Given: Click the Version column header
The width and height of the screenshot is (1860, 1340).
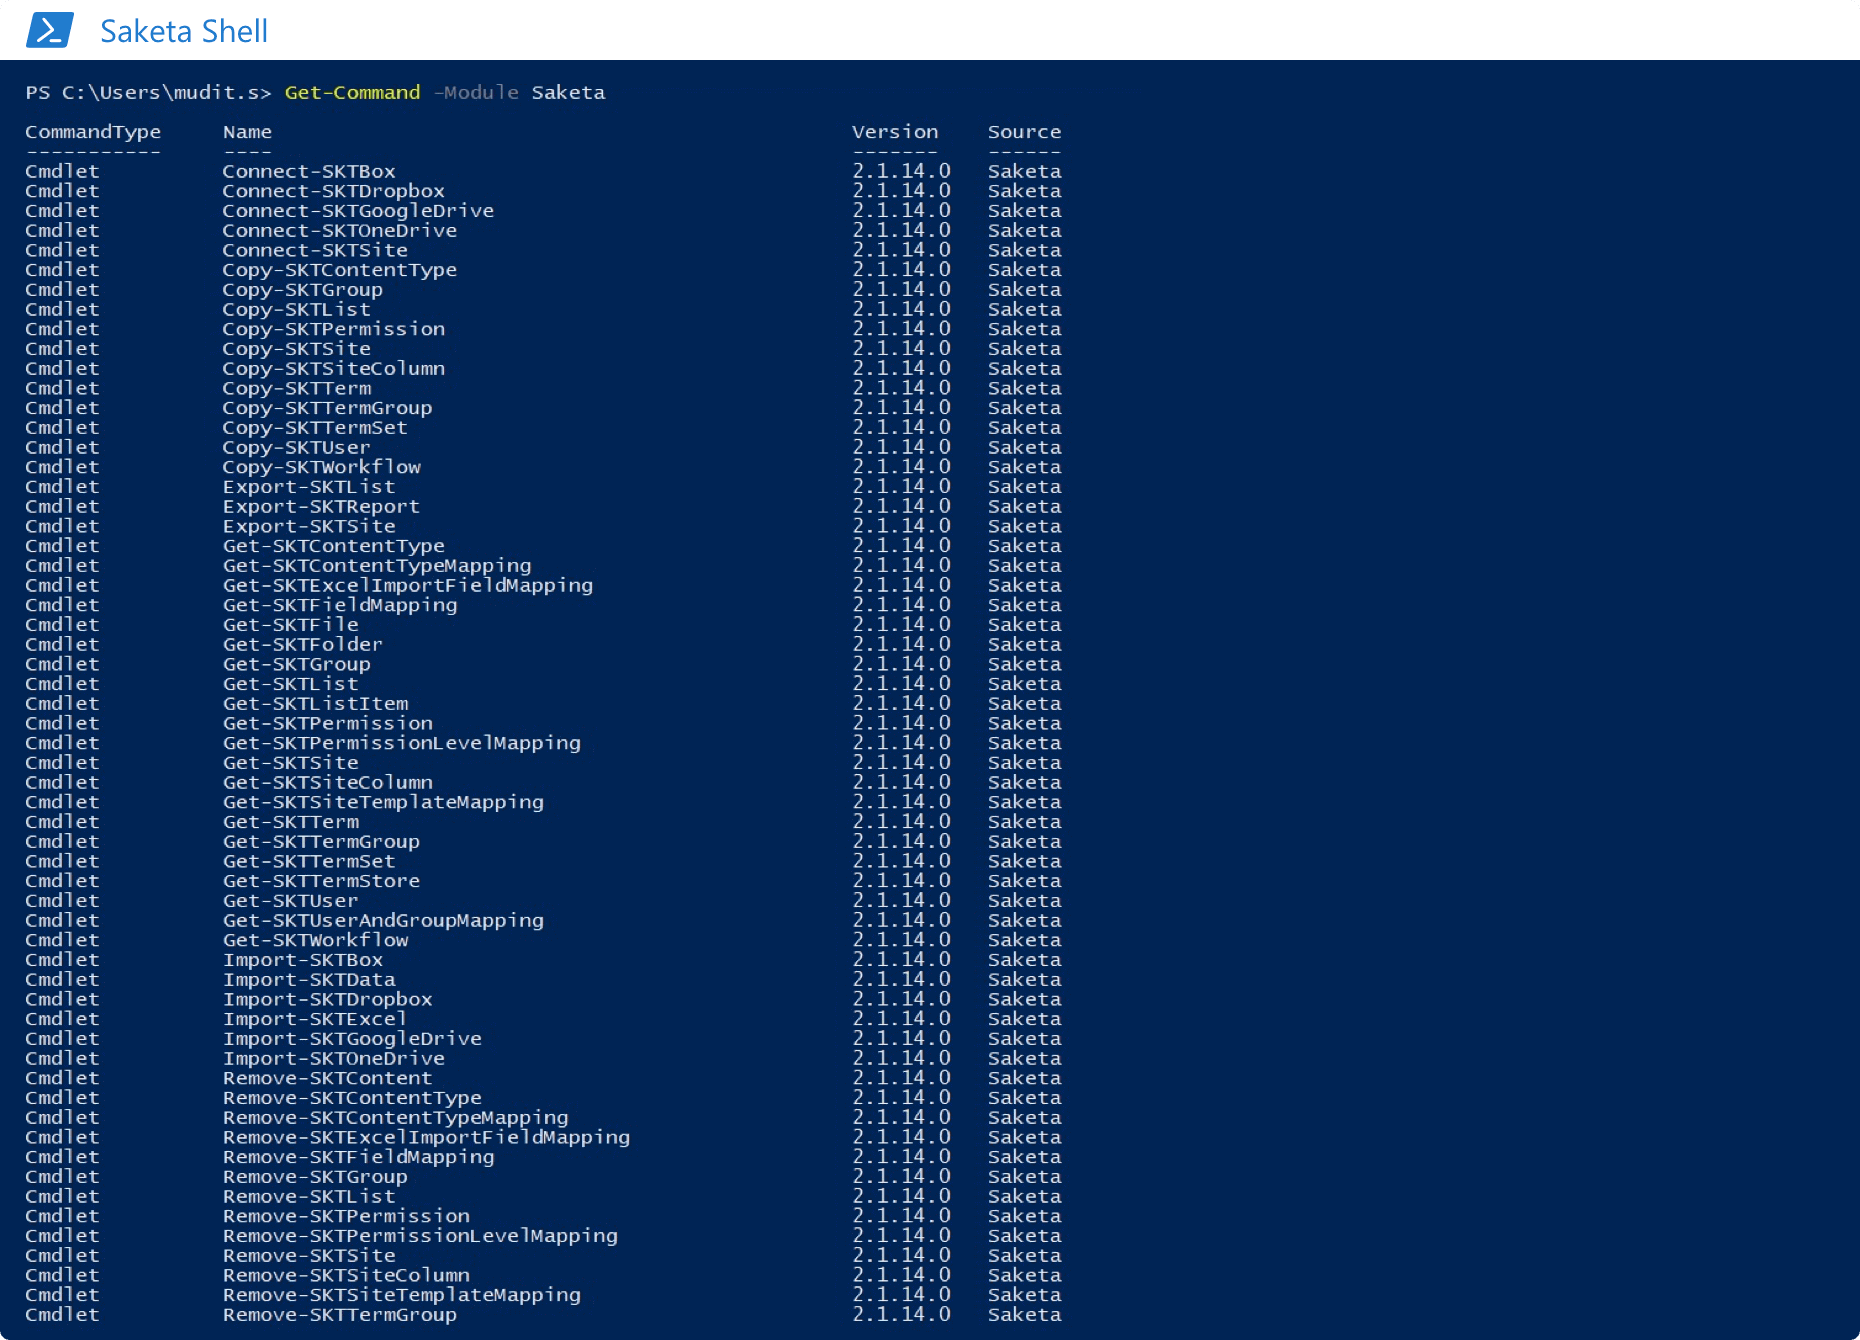Looking at the screenshot, I should (894, 131).
